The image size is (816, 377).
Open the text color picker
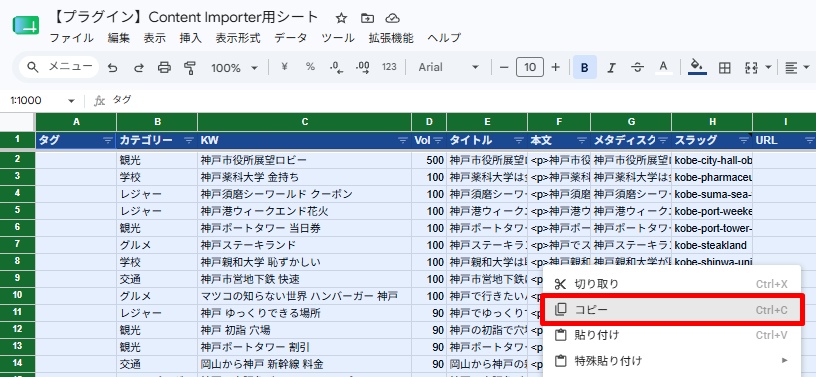663,67
